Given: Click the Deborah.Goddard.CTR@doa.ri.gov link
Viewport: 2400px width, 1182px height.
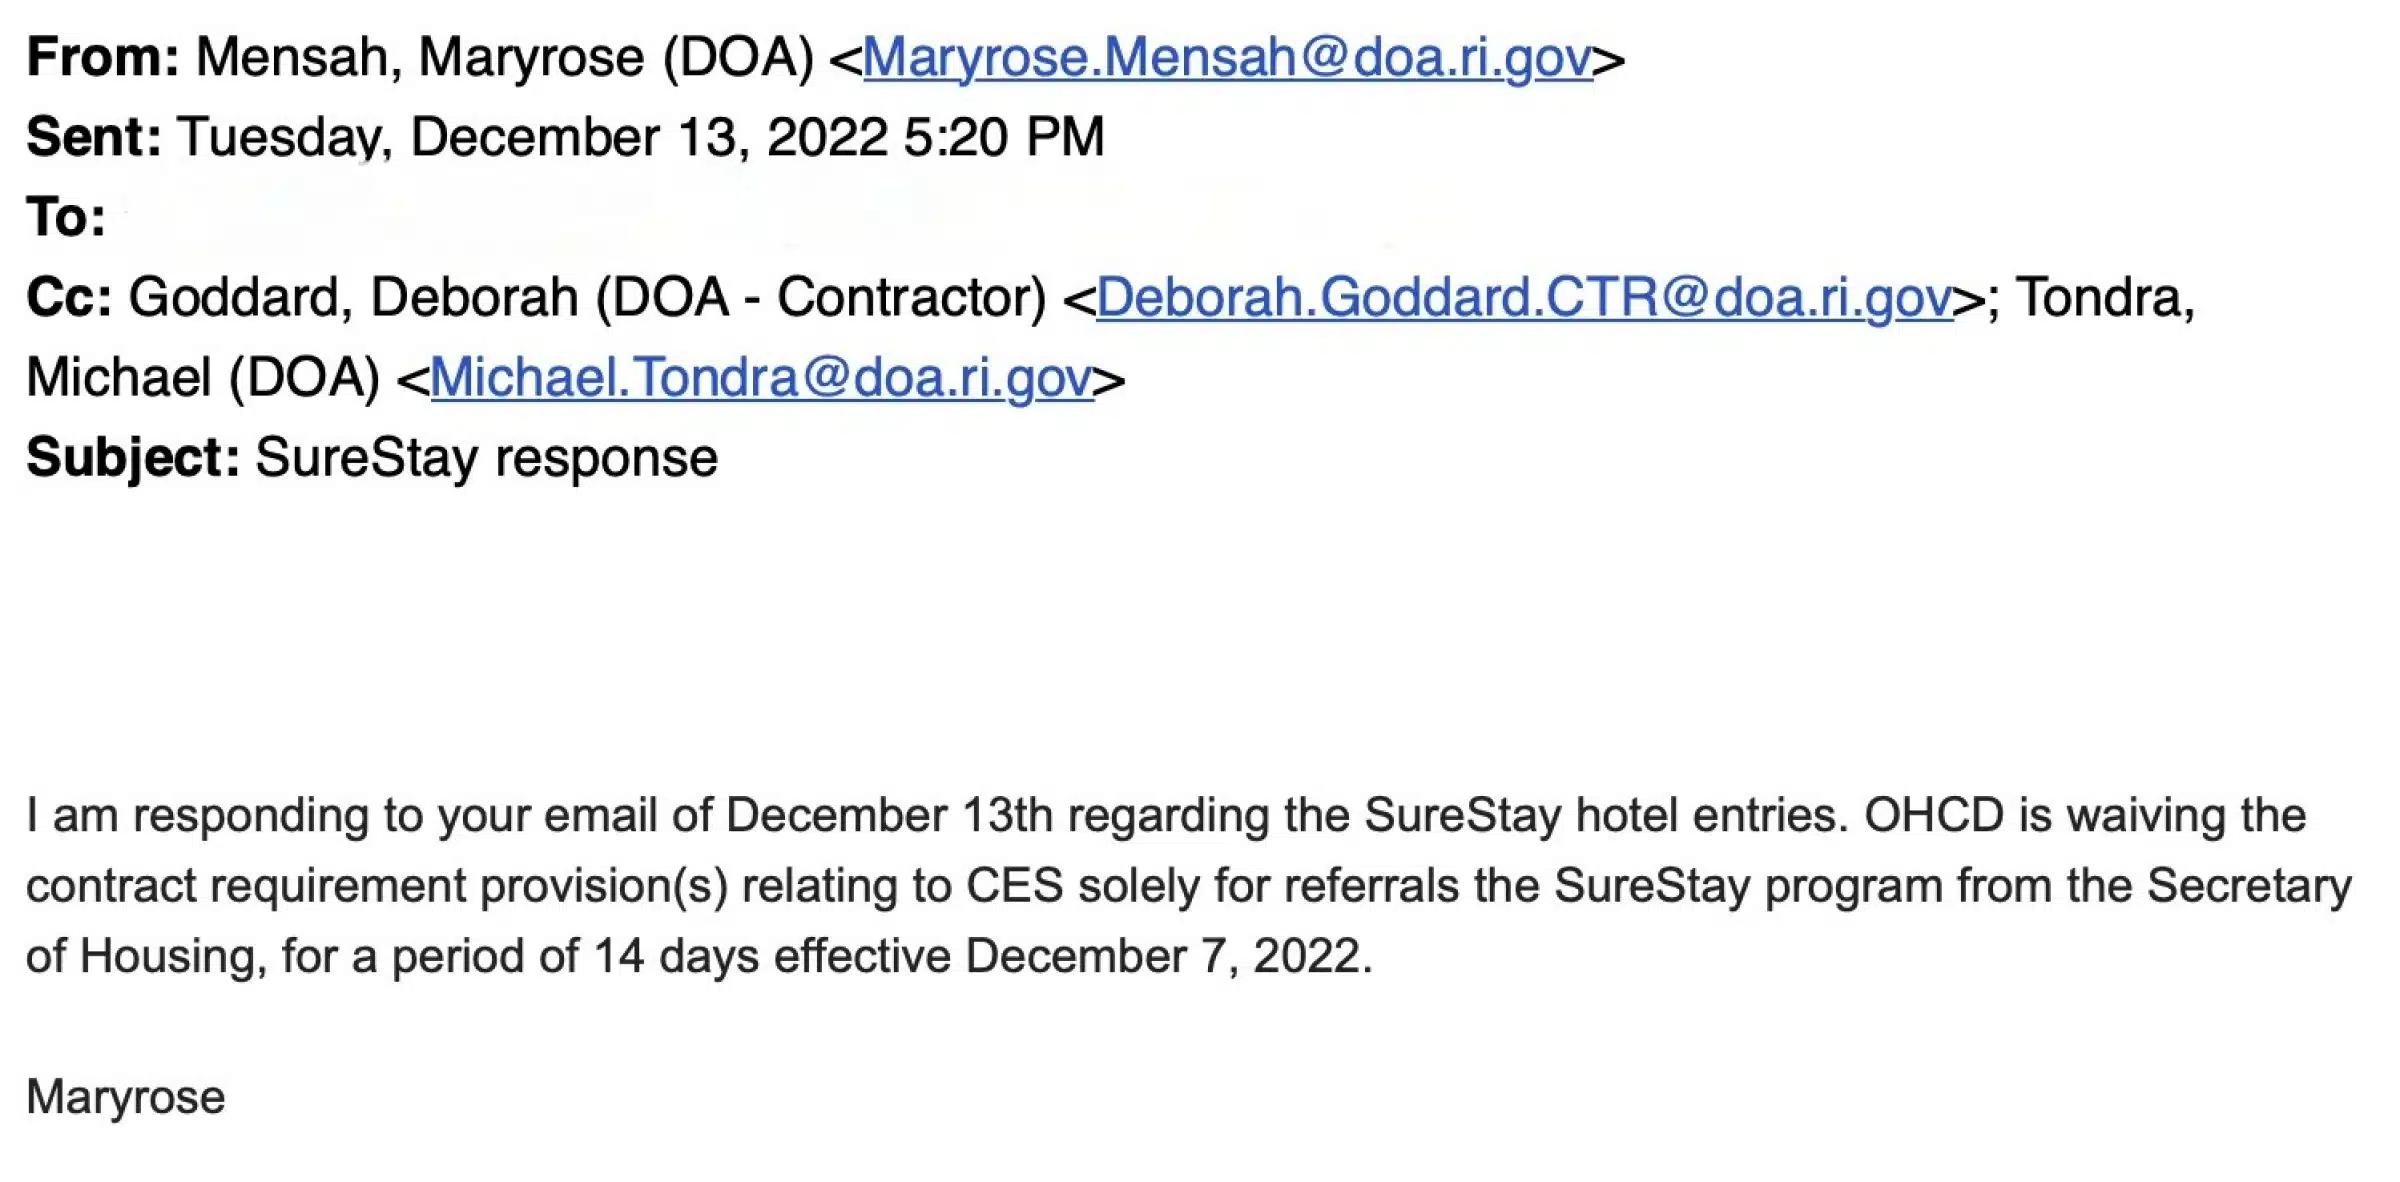Looking at the screenshot, I should click(x=1524, y=298).
